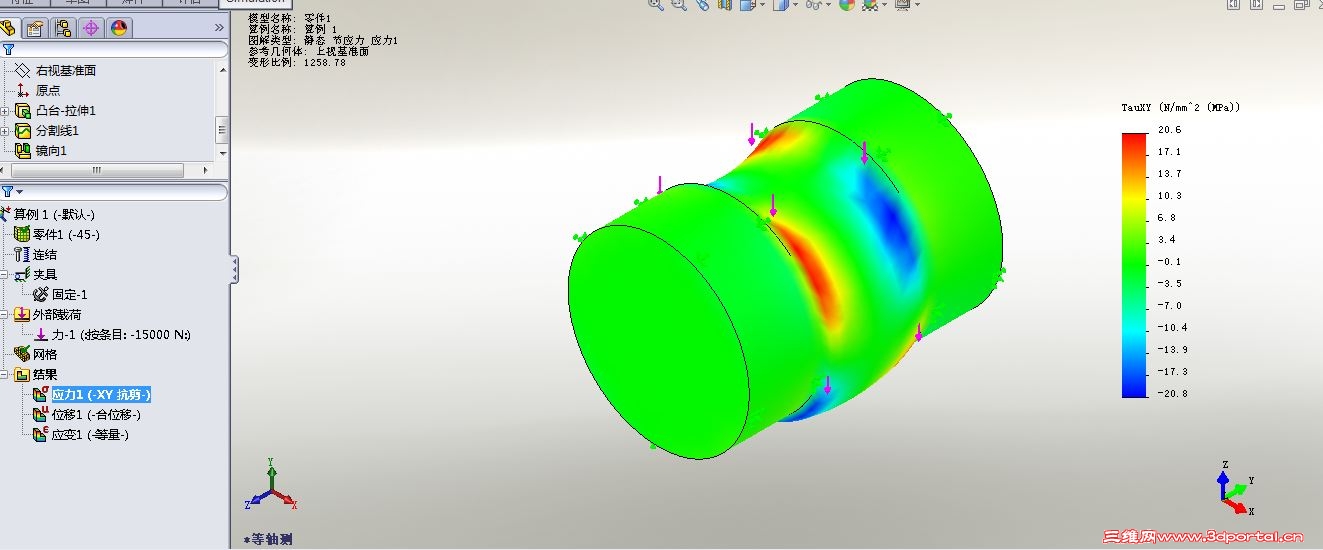The width and height of the screenshot is (1323, 550).
Task: Expand hidden panel tabs with the double chevron
Action: (219, 28)
